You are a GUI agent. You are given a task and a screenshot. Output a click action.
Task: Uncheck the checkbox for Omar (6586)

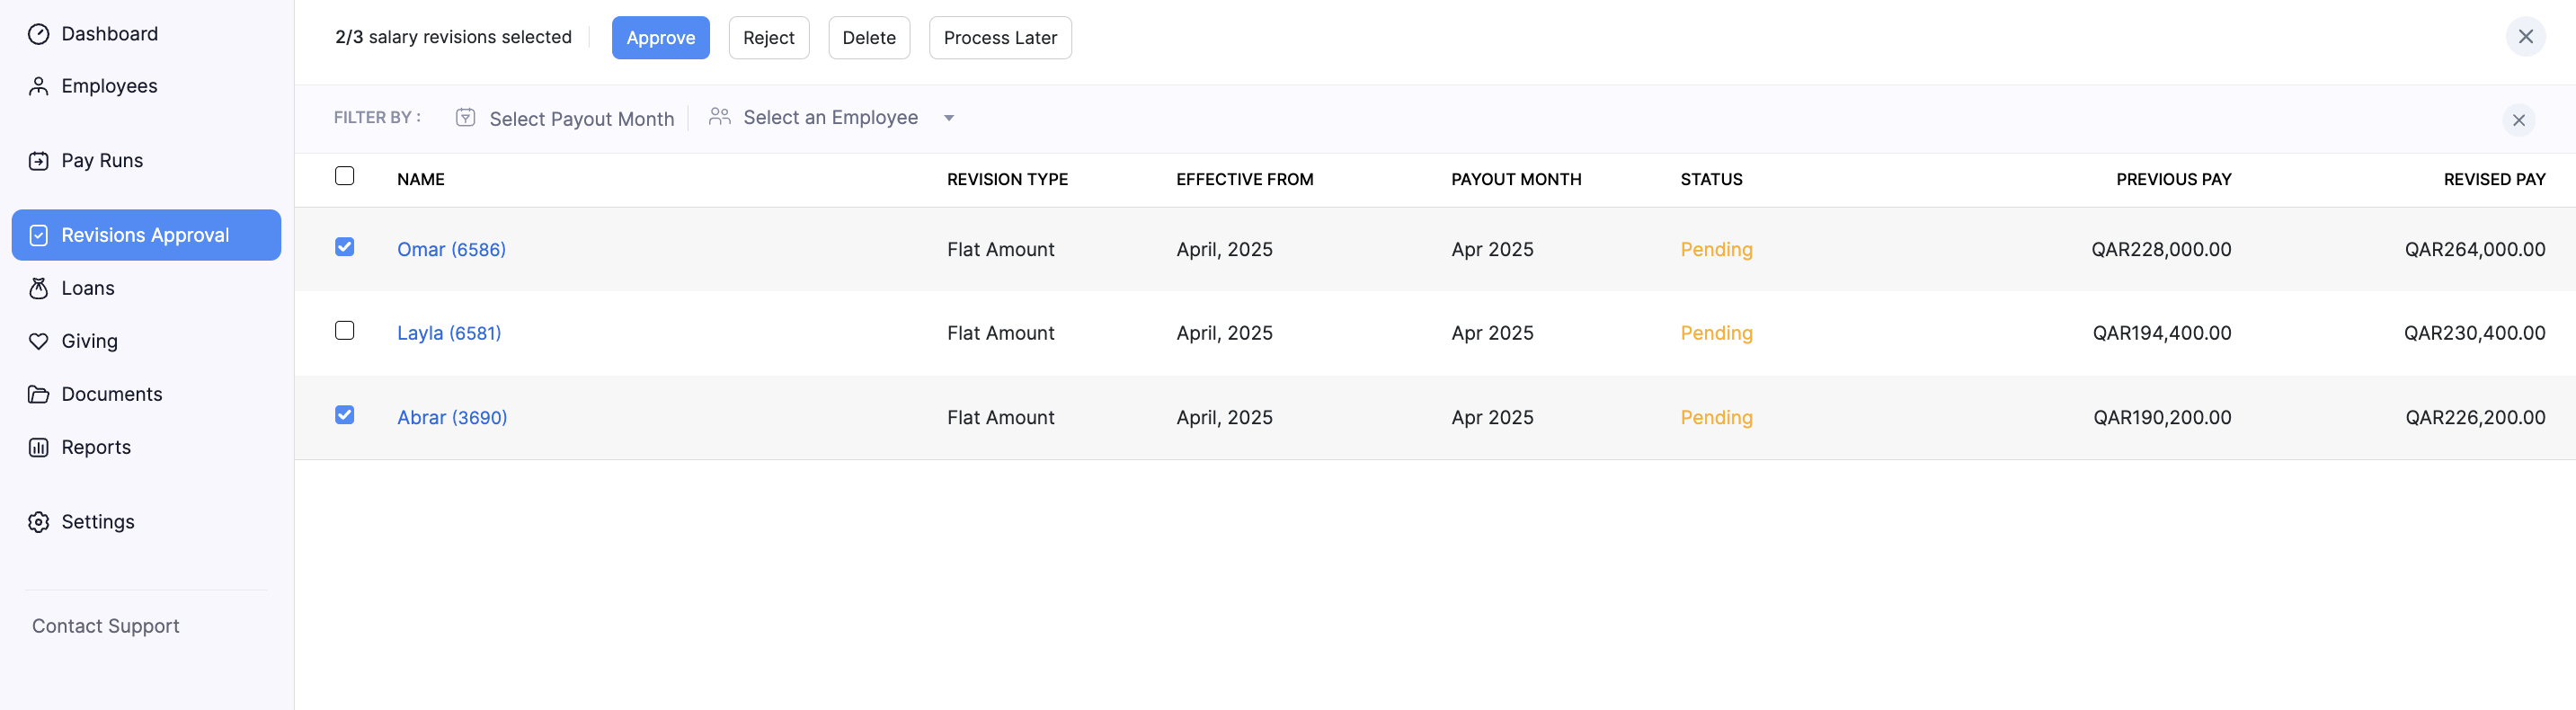pos(344,247)
